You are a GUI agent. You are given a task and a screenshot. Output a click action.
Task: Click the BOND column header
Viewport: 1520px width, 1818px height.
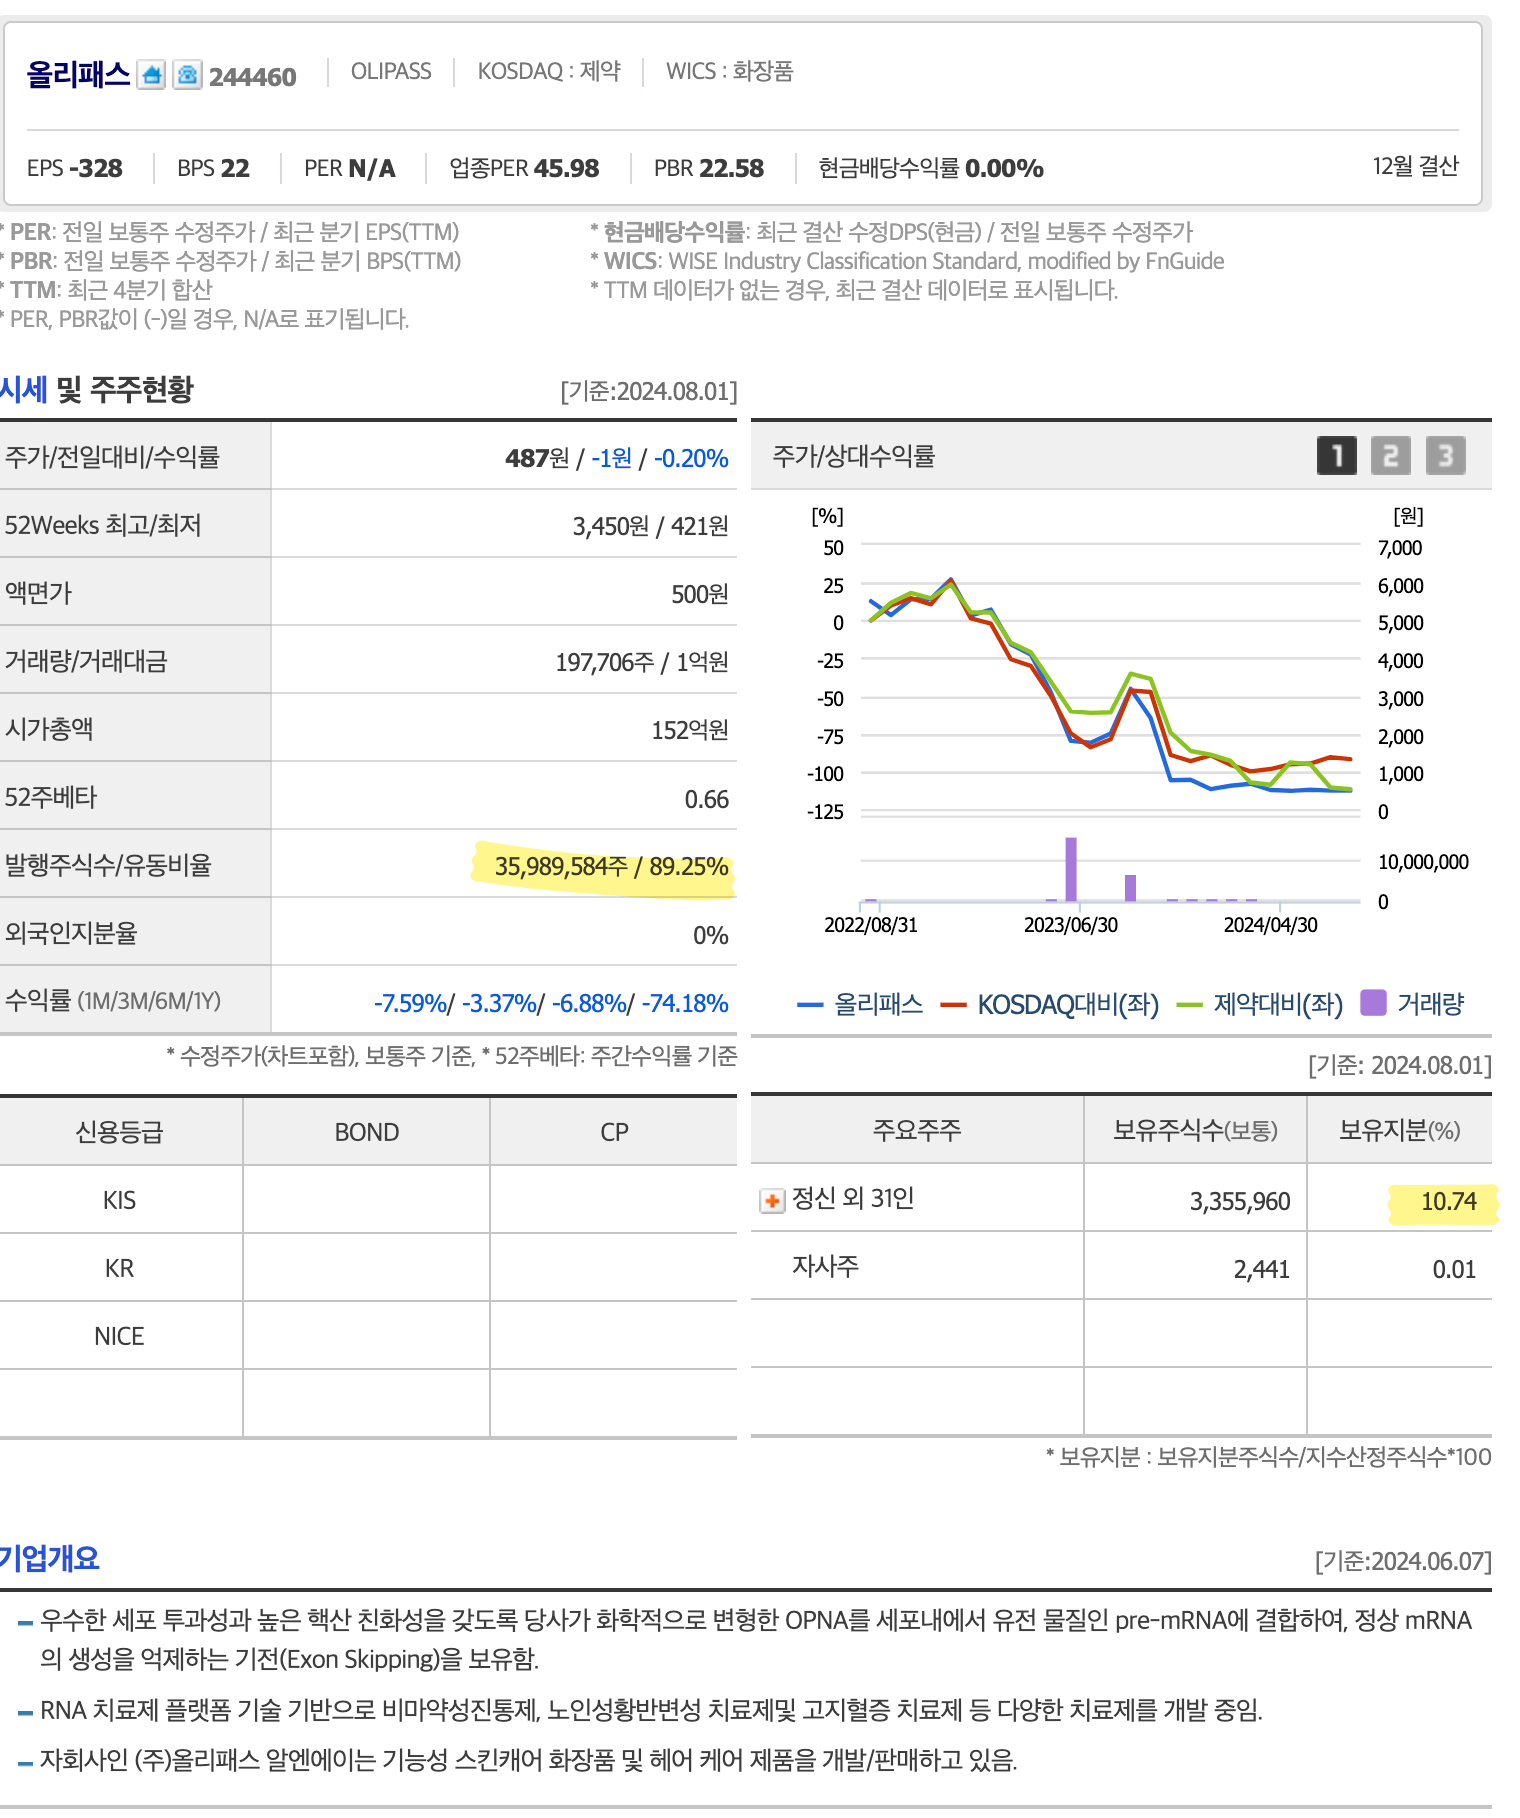click(367, 1132)
